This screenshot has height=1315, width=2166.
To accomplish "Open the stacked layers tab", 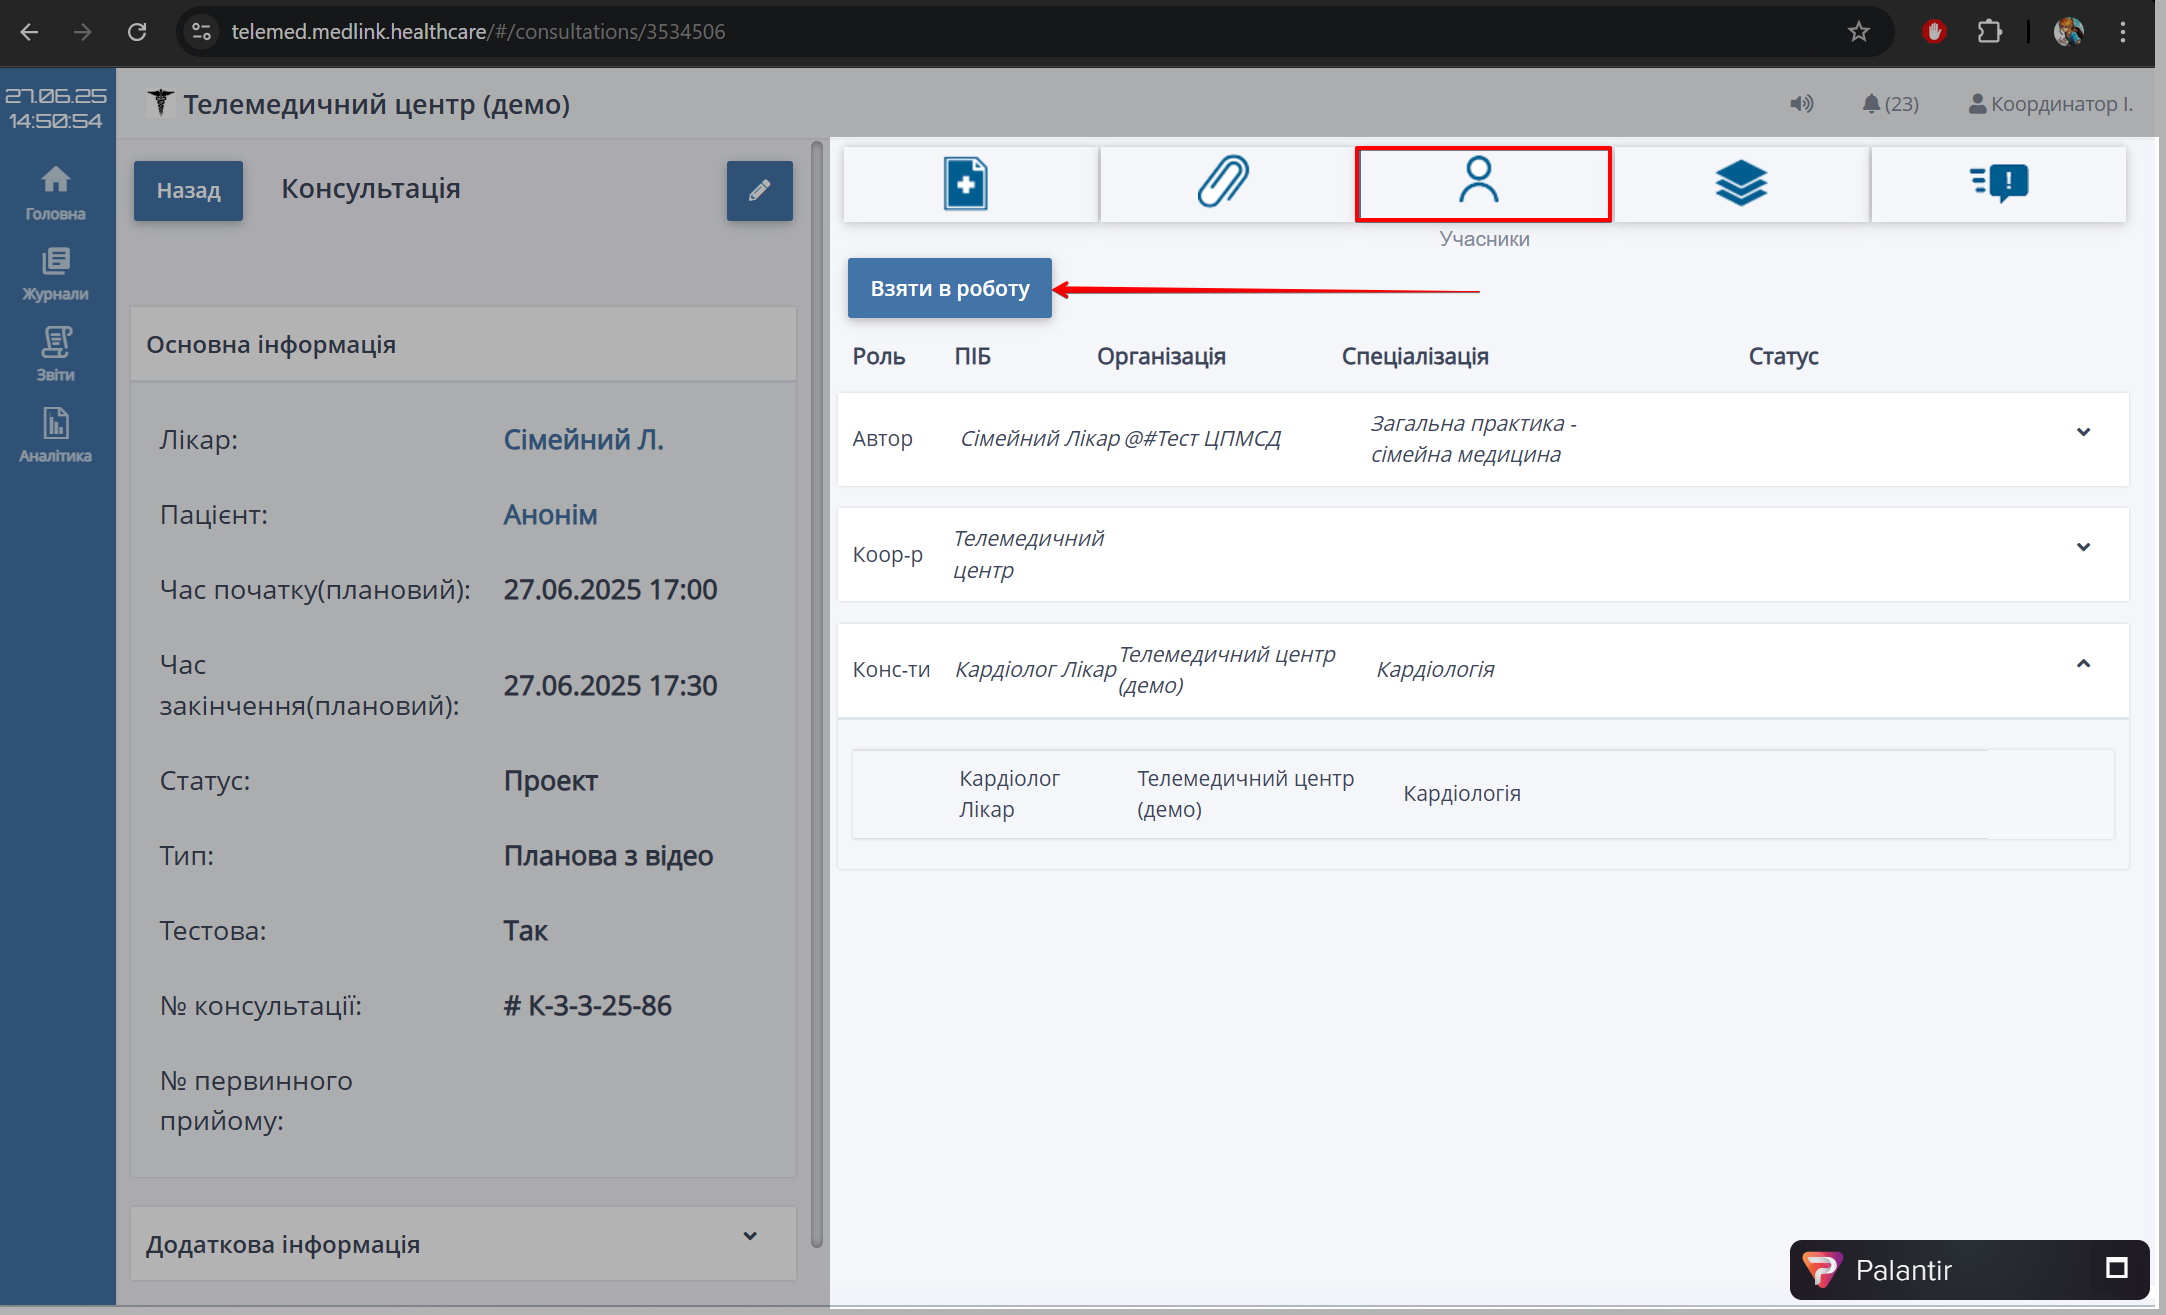I will coord(1740,184).
